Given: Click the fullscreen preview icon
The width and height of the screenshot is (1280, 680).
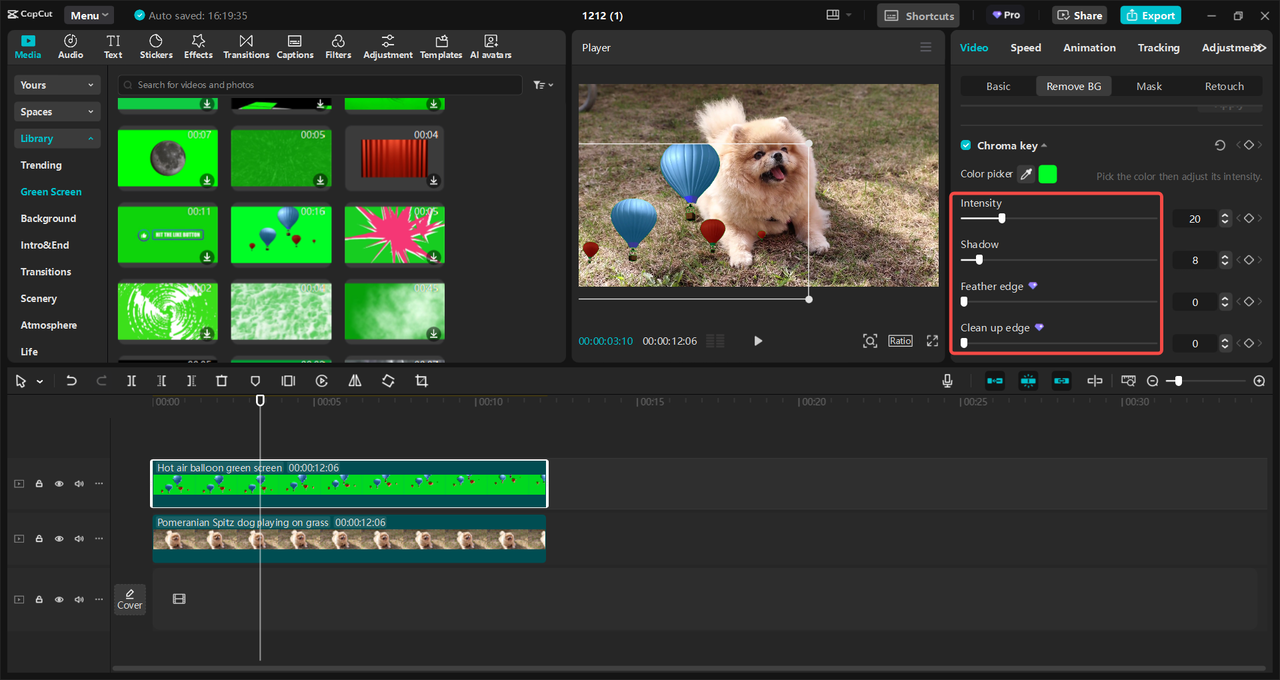Looking at the screenshot, I should pyautogui.click(x=932, y=341).
